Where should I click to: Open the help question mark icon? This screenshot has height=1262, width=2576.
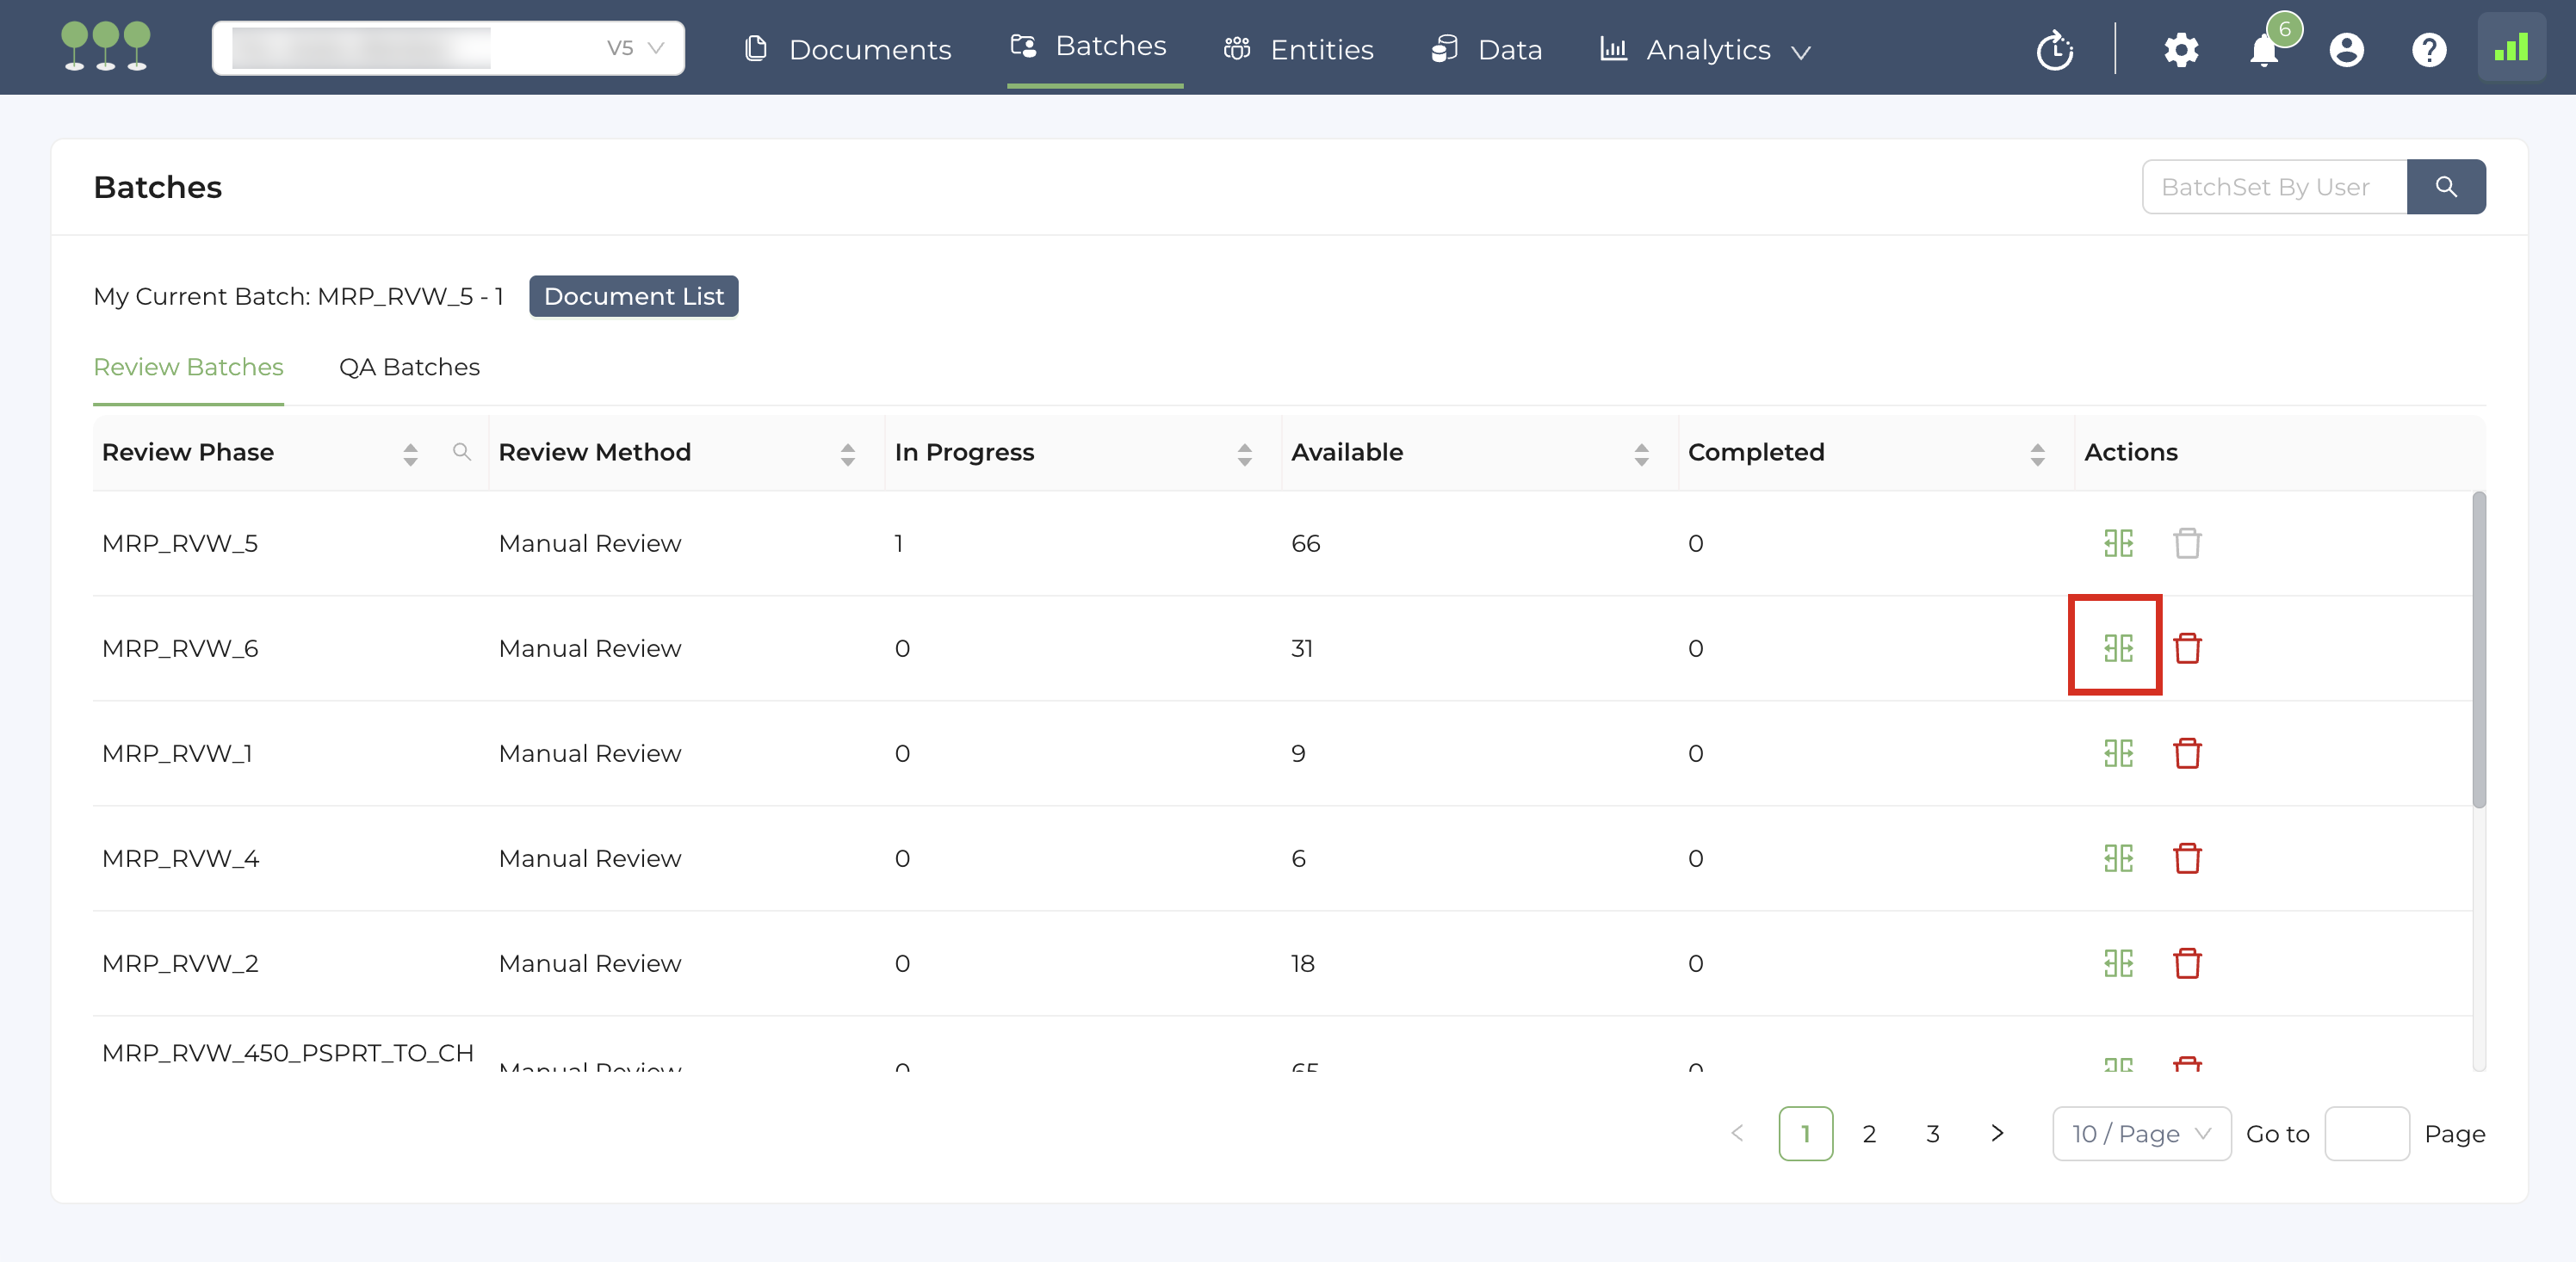pos(2428,50)
